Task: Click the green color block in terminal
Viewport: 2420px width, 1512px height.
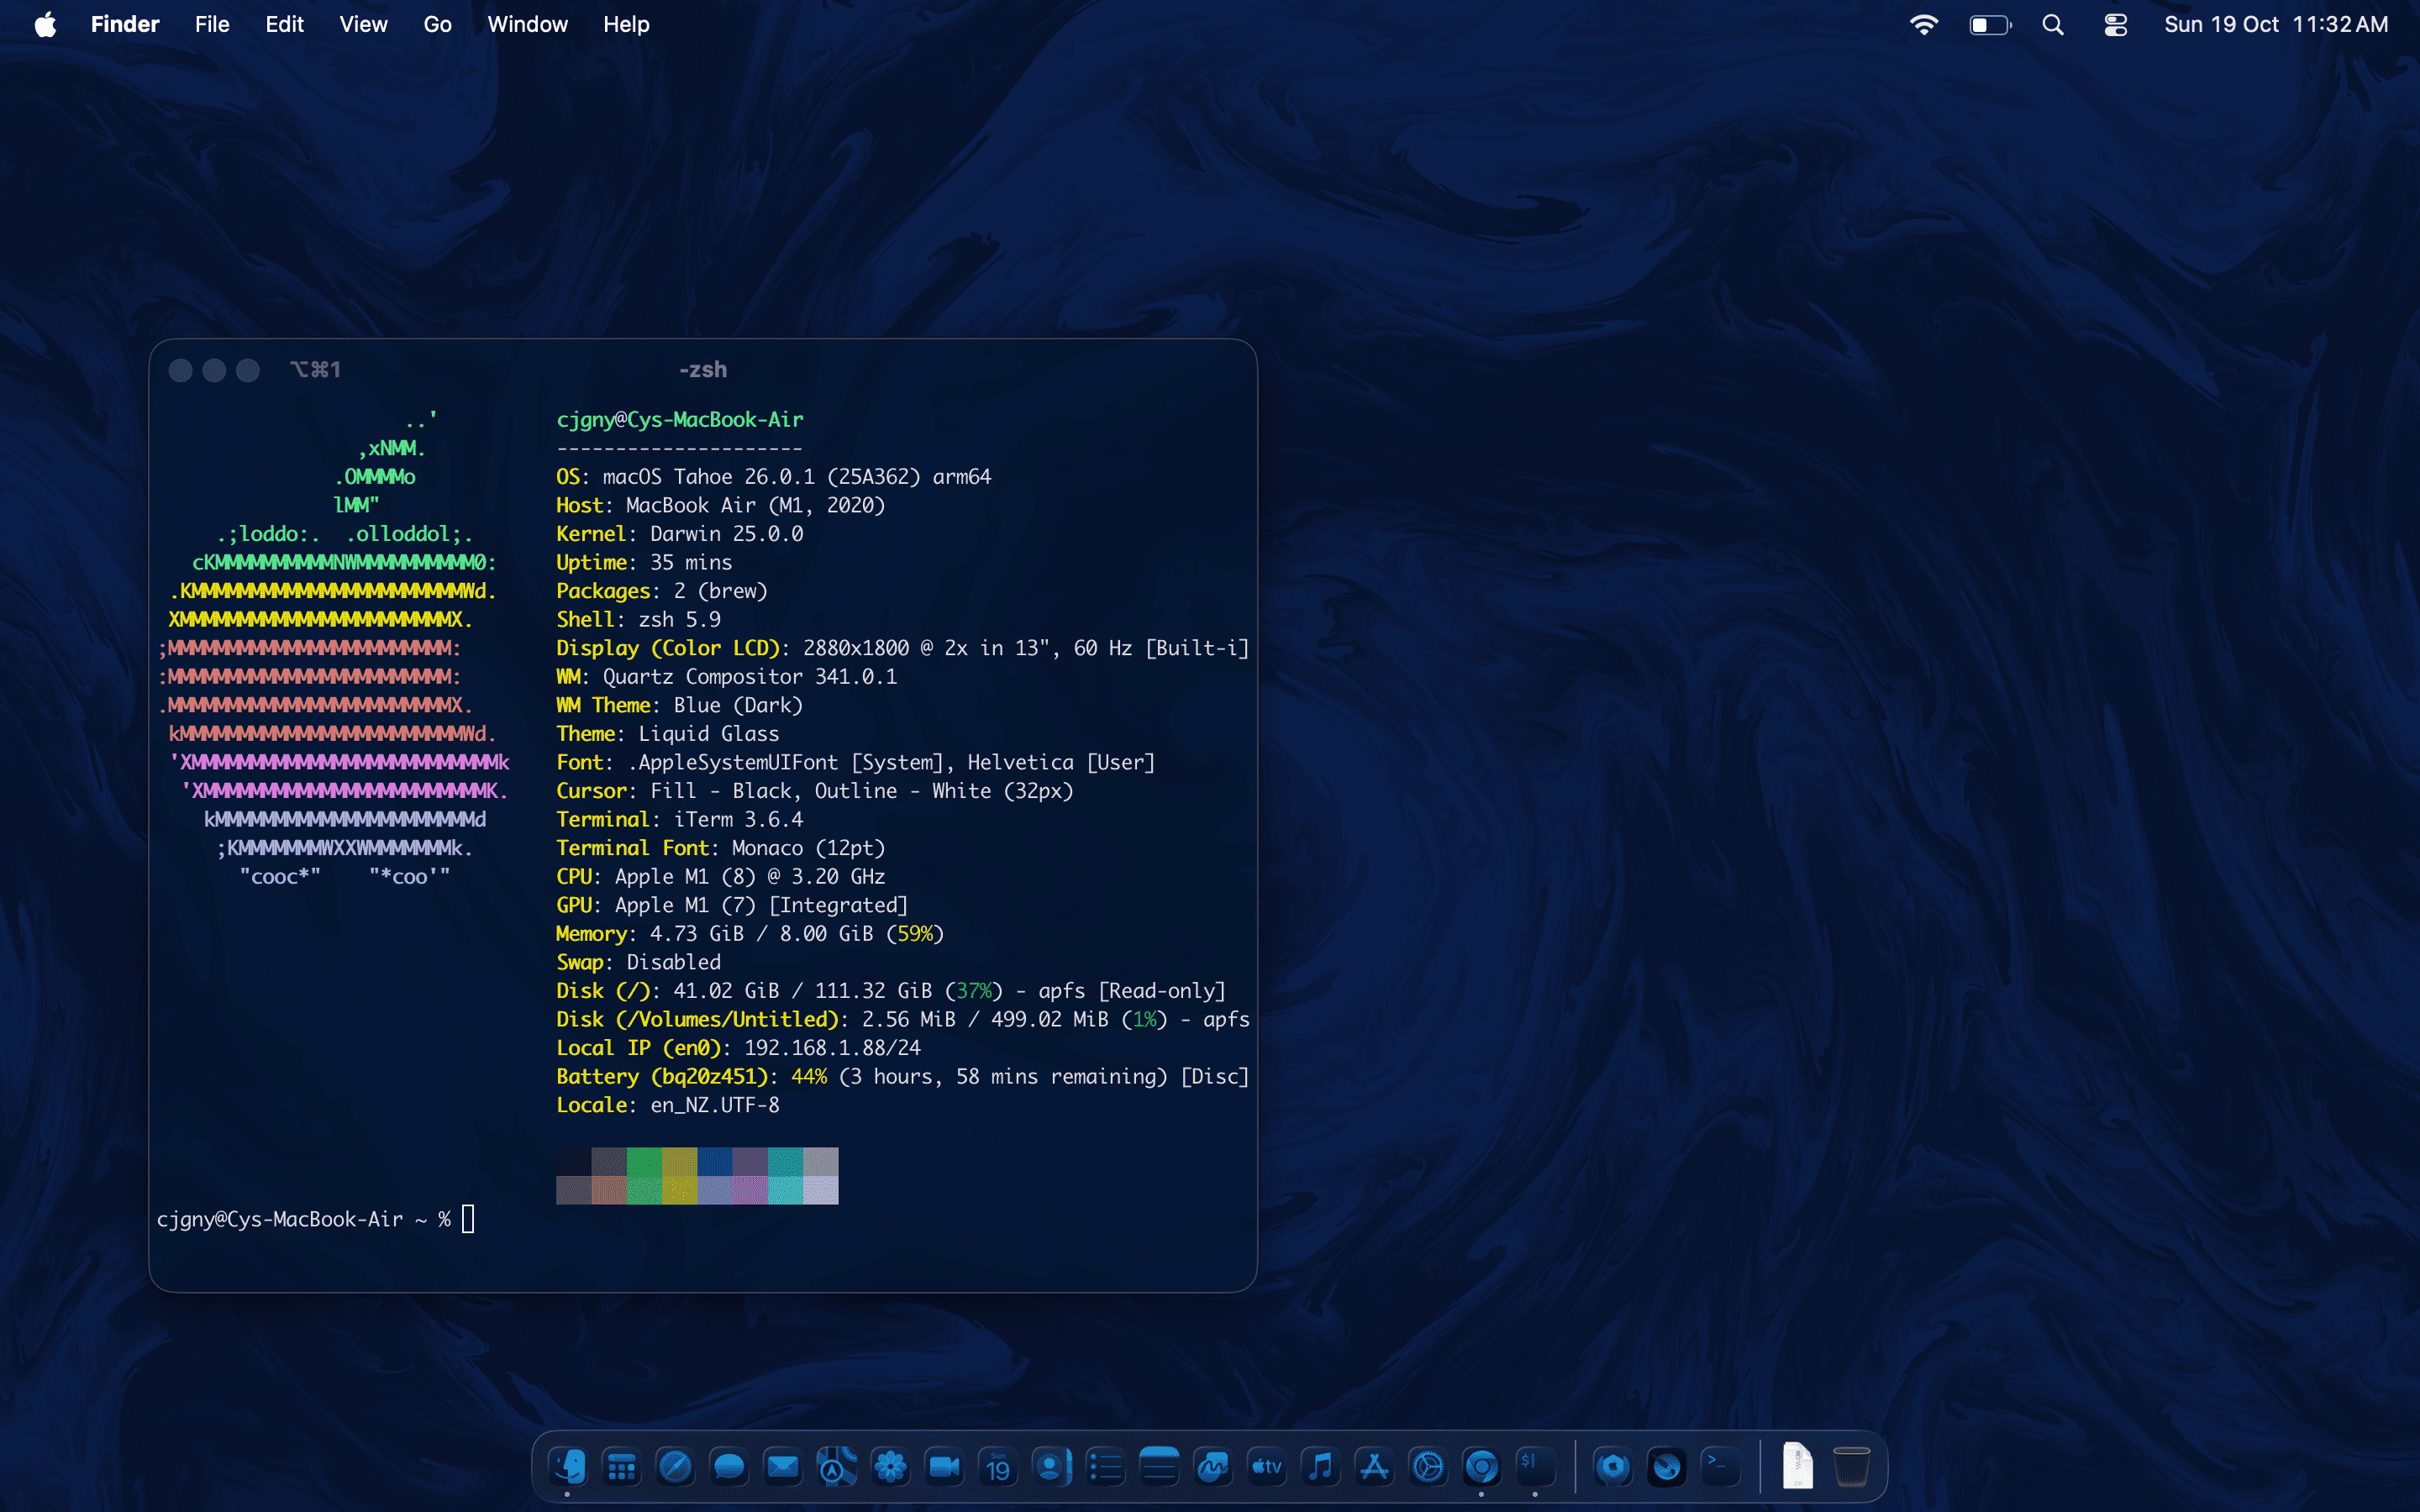Action: 644,1162
